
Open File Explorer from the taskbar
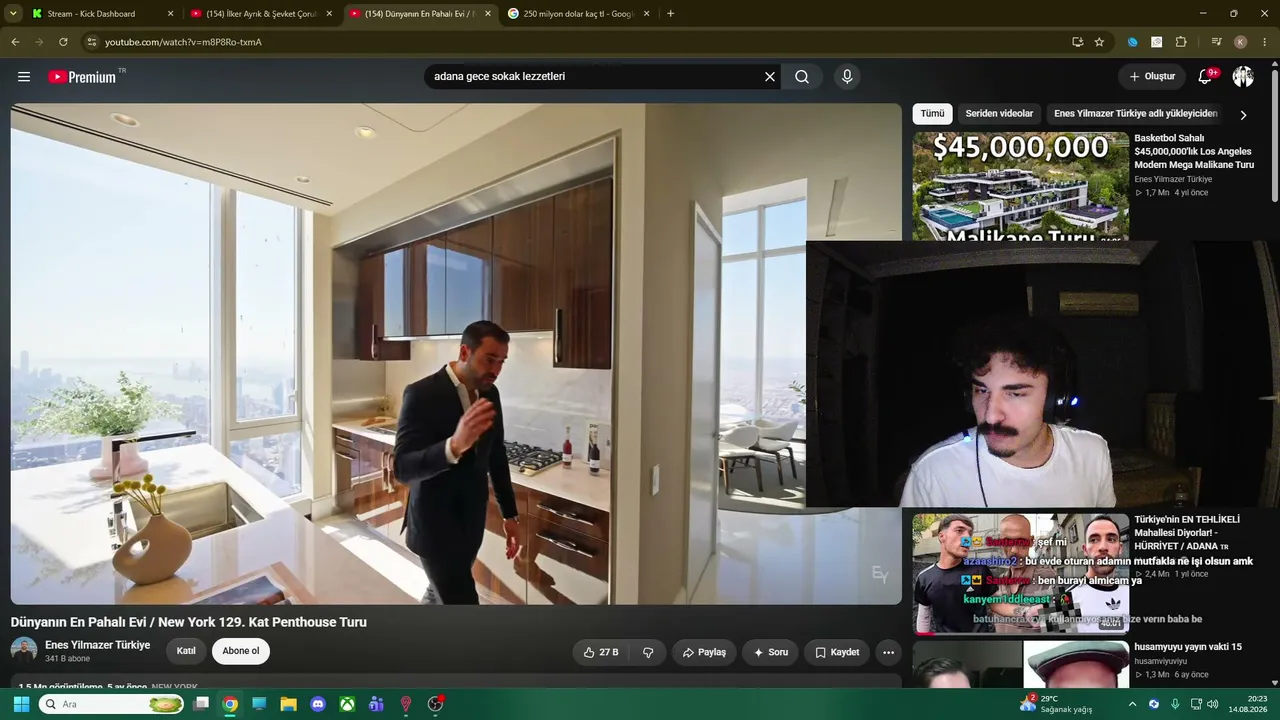[288, 704]
